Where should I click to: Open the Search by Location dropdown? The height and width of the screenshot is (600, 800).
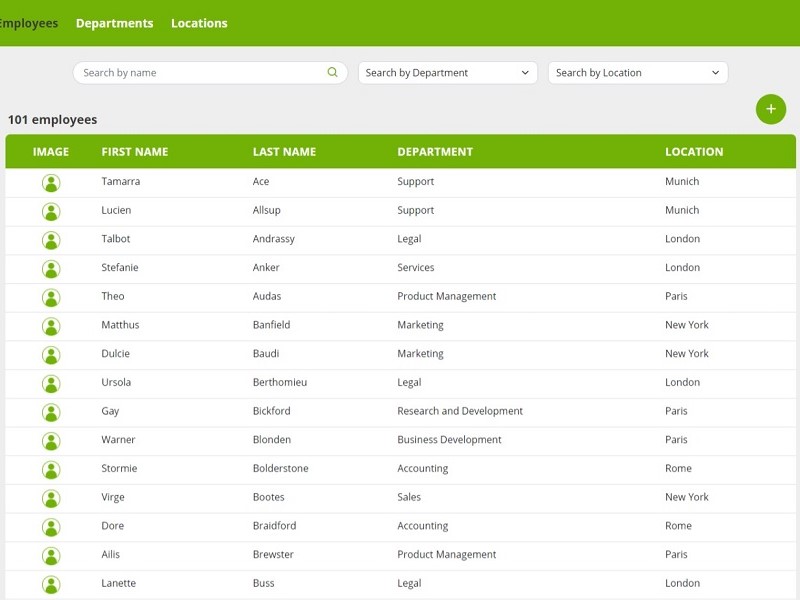click(x=637, y=73)
